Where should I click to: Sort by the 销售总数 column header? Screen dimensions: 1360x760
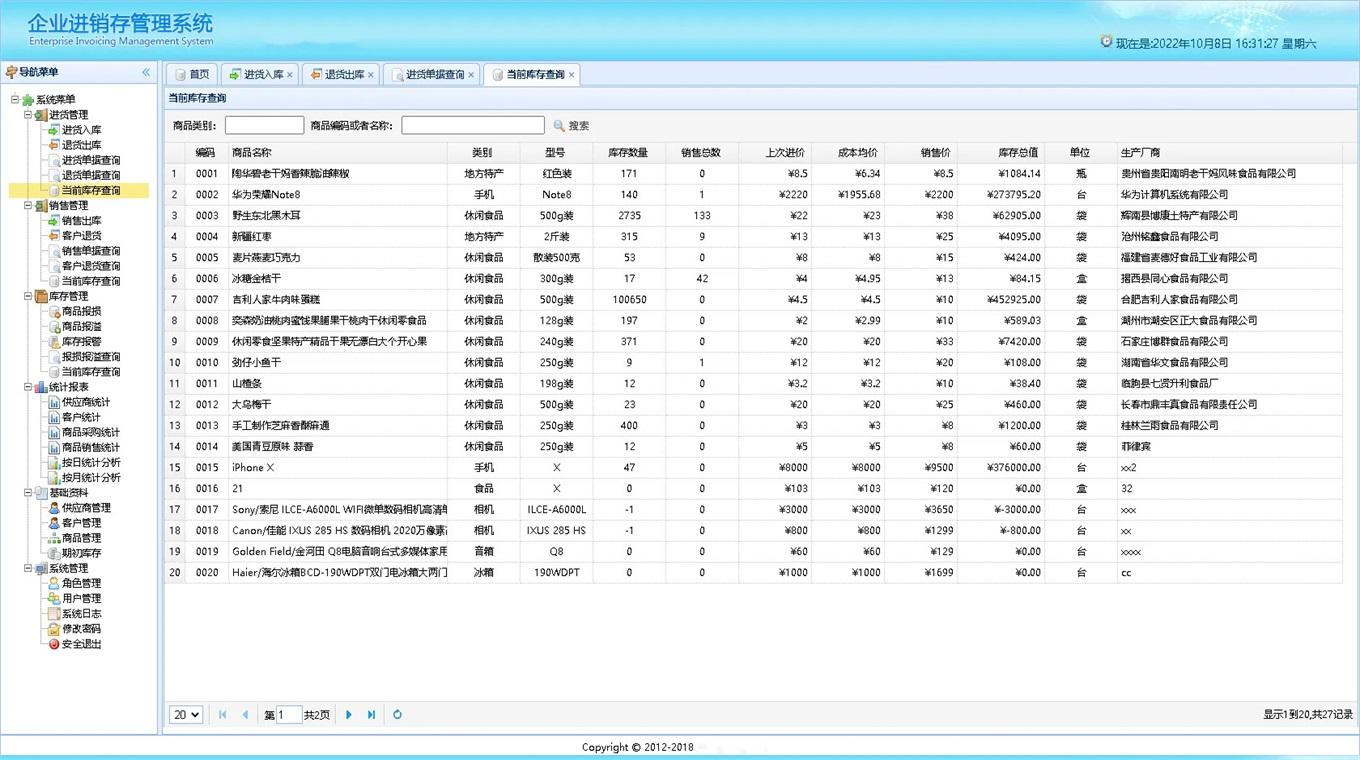701,153
